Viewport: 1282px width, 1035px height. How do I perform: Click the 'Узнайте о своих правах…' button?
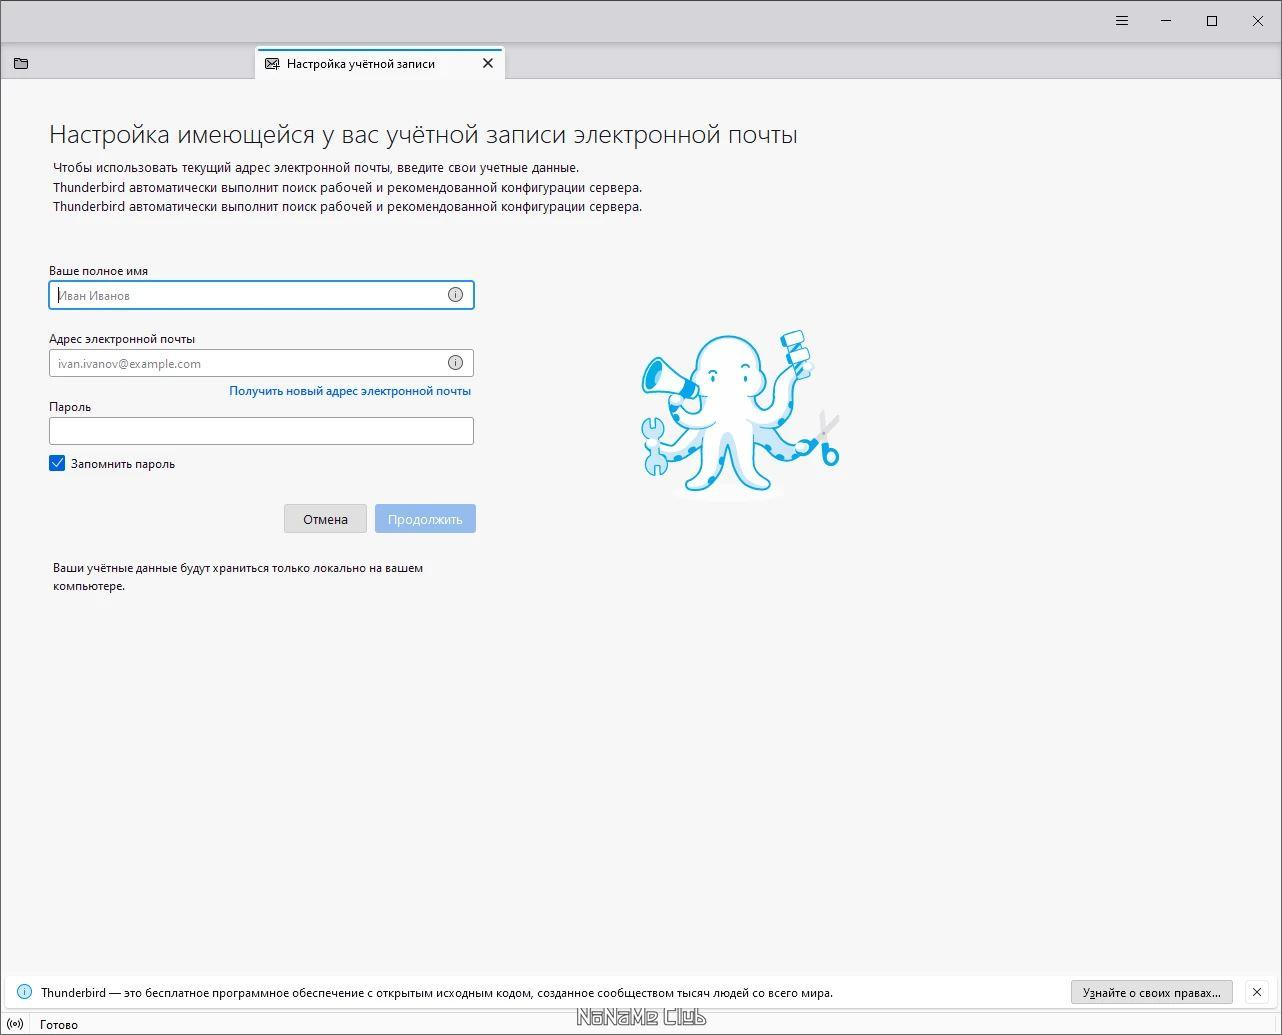pyautogui.click(x=1151, y=992)
